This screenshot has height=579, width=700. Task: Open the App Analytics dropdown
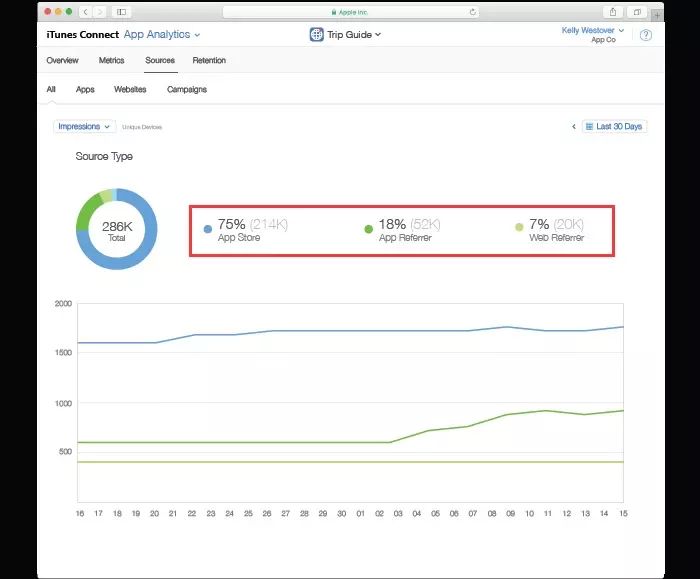pyautogui.click(x=162, y=34)
